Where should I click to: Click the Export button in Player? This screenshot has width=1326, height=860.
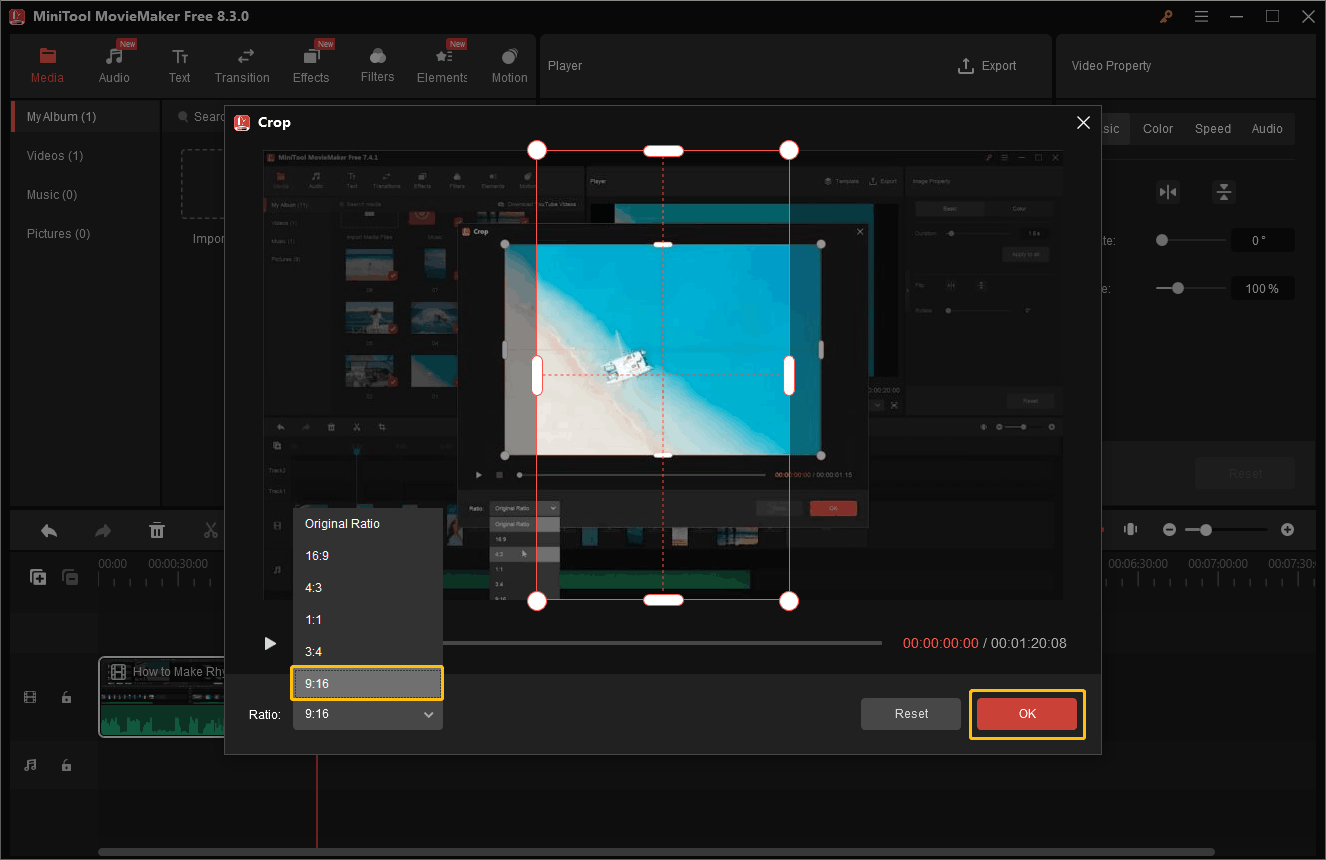coord(987,66)
